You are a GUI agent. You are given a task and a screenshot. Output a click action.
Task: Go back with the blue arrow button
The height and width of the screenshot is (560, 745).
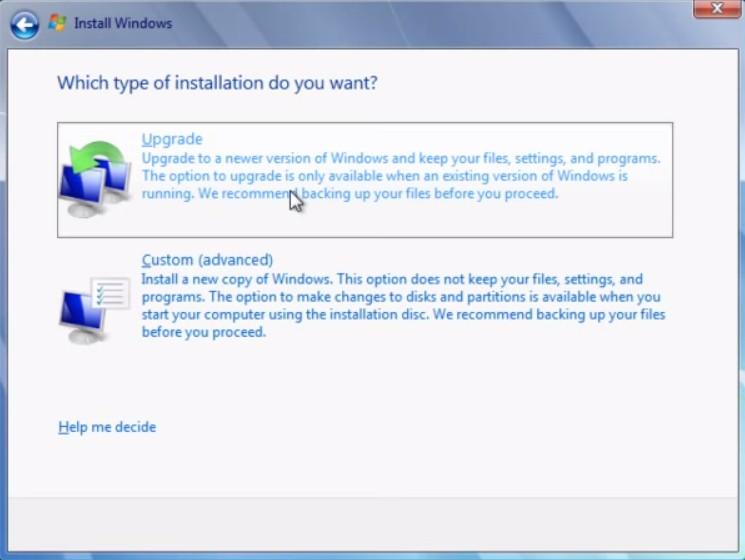[25, 25]
